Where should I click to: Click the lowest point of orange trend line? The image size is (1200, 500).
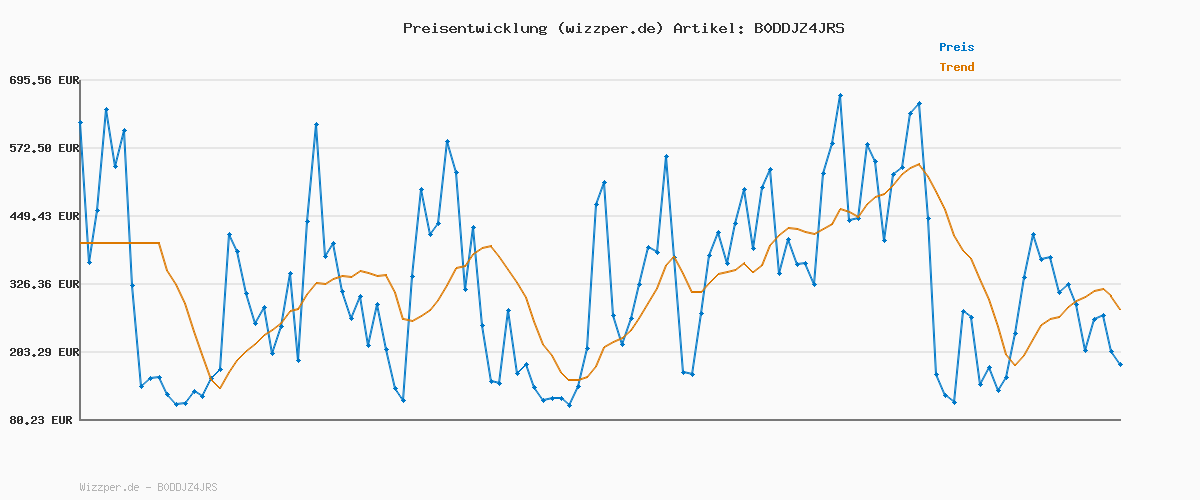click(220, 388)
